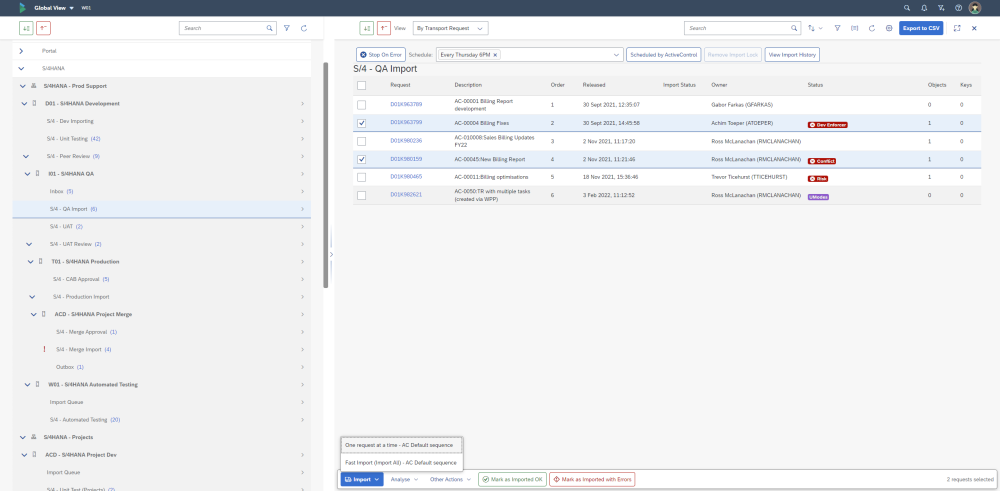Screen dimensions: 1000x491
Task: Refresh the left tree panel
Action: [303, 28]
